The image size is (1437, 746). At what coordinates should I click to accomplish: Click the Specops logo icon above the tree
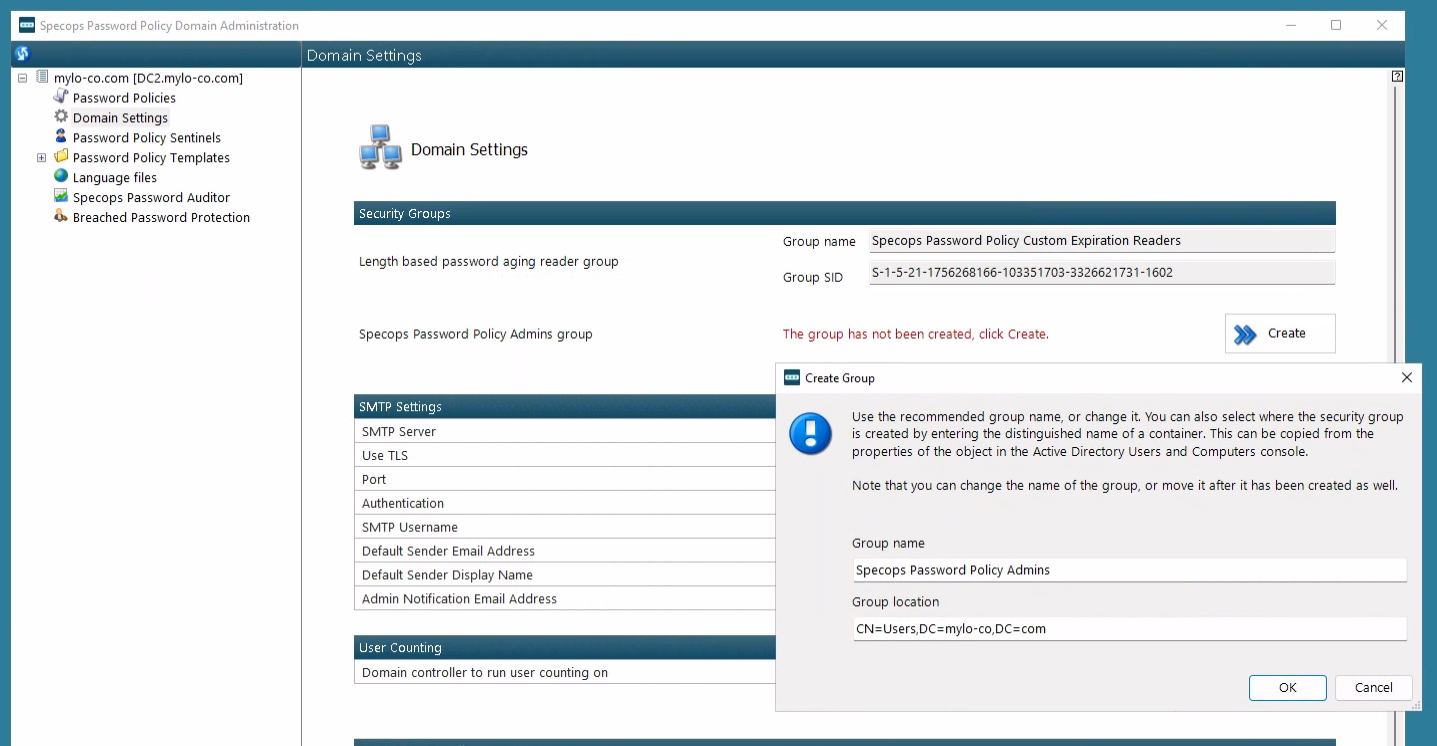(22, 54)
